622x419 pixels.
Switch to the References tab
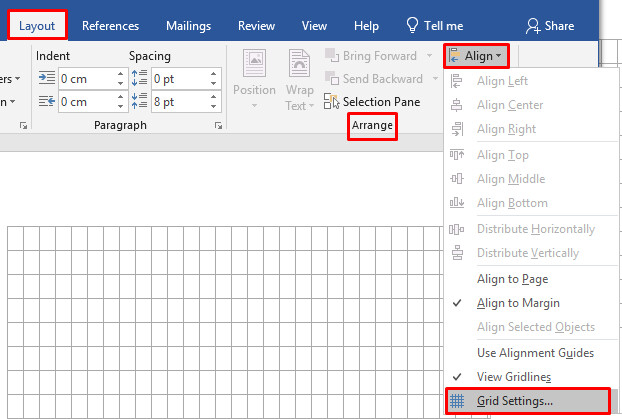pos(110,26)
